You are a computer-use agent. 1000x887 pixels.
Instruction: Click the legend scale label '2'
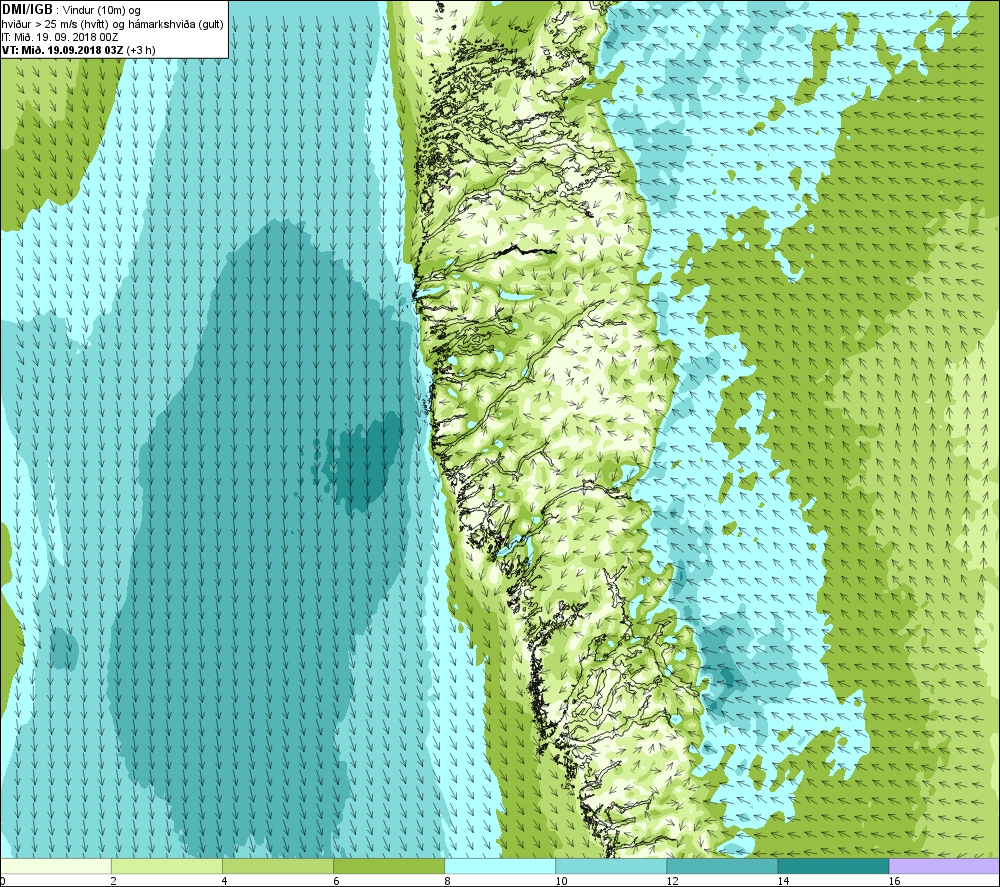pos(114,881)
